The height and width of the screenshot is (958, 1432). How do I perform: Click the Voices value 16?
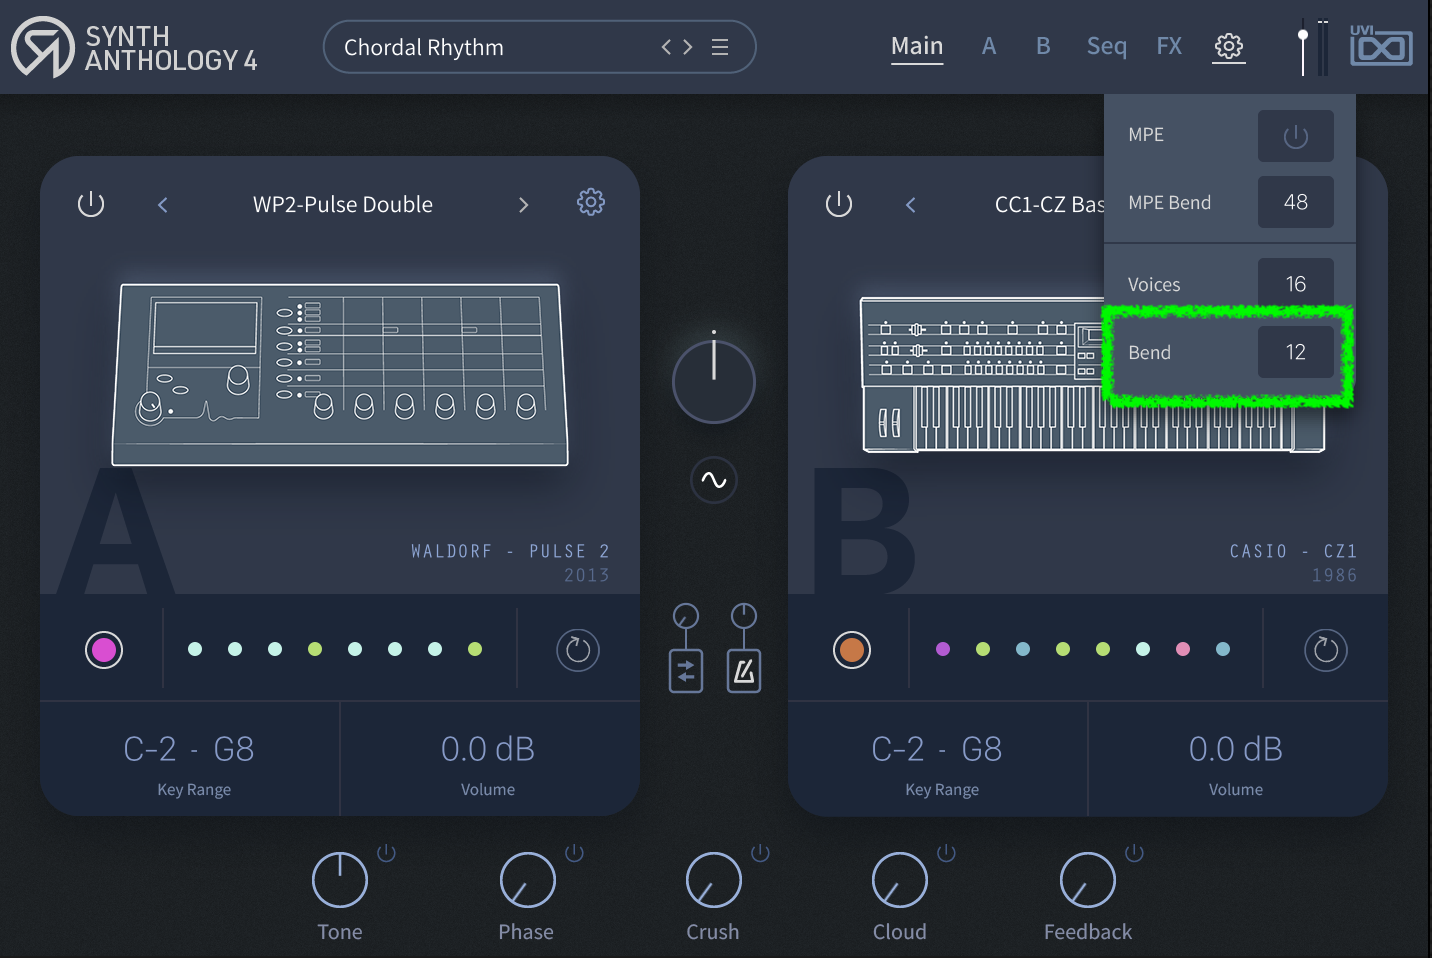[1295, 284]
